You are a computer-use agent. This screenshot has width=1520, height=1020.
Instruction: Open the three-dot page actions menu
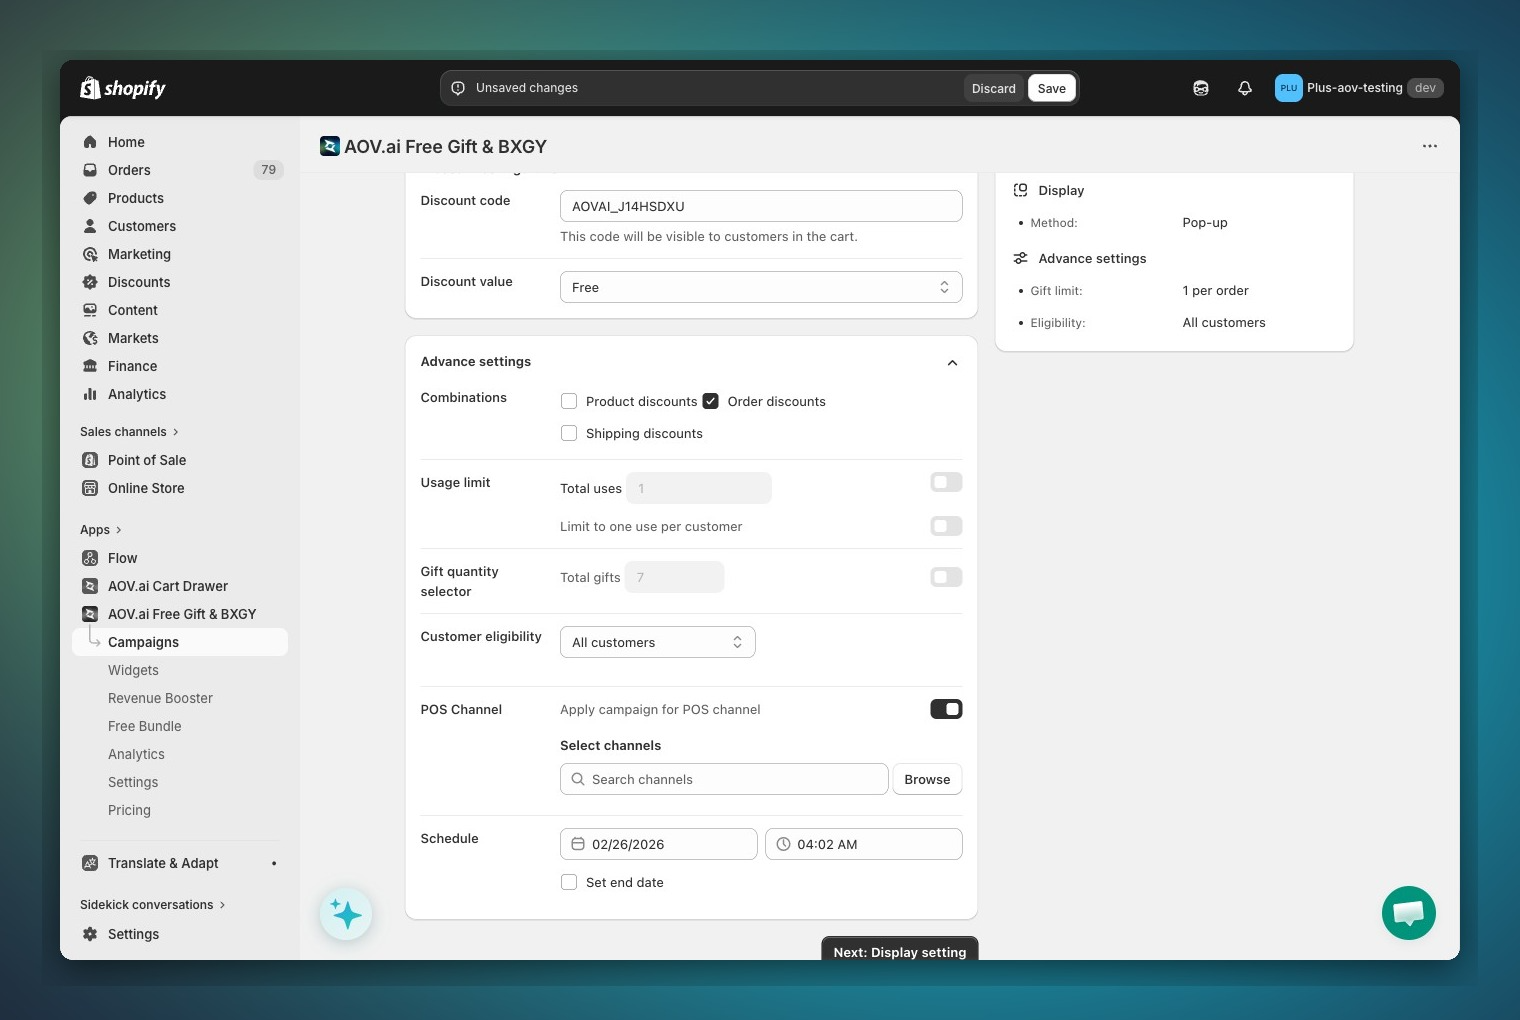1429,146
